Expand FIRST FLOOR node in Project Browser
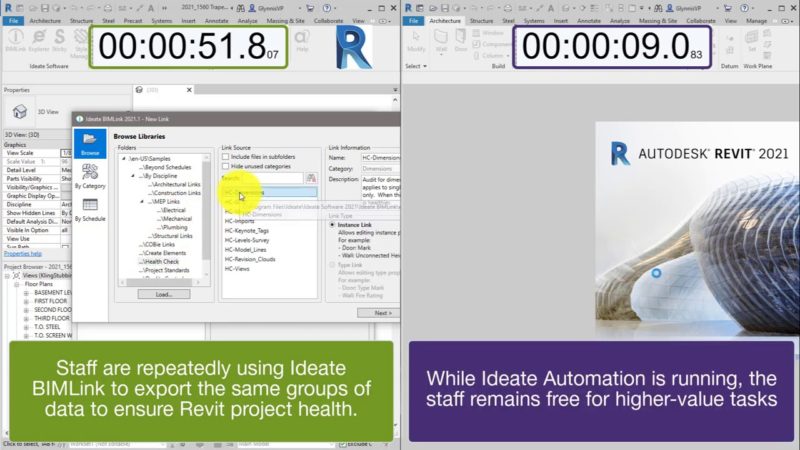Viewport: 800px width, 450px height. pyautogui.click(x=26, y=302)
